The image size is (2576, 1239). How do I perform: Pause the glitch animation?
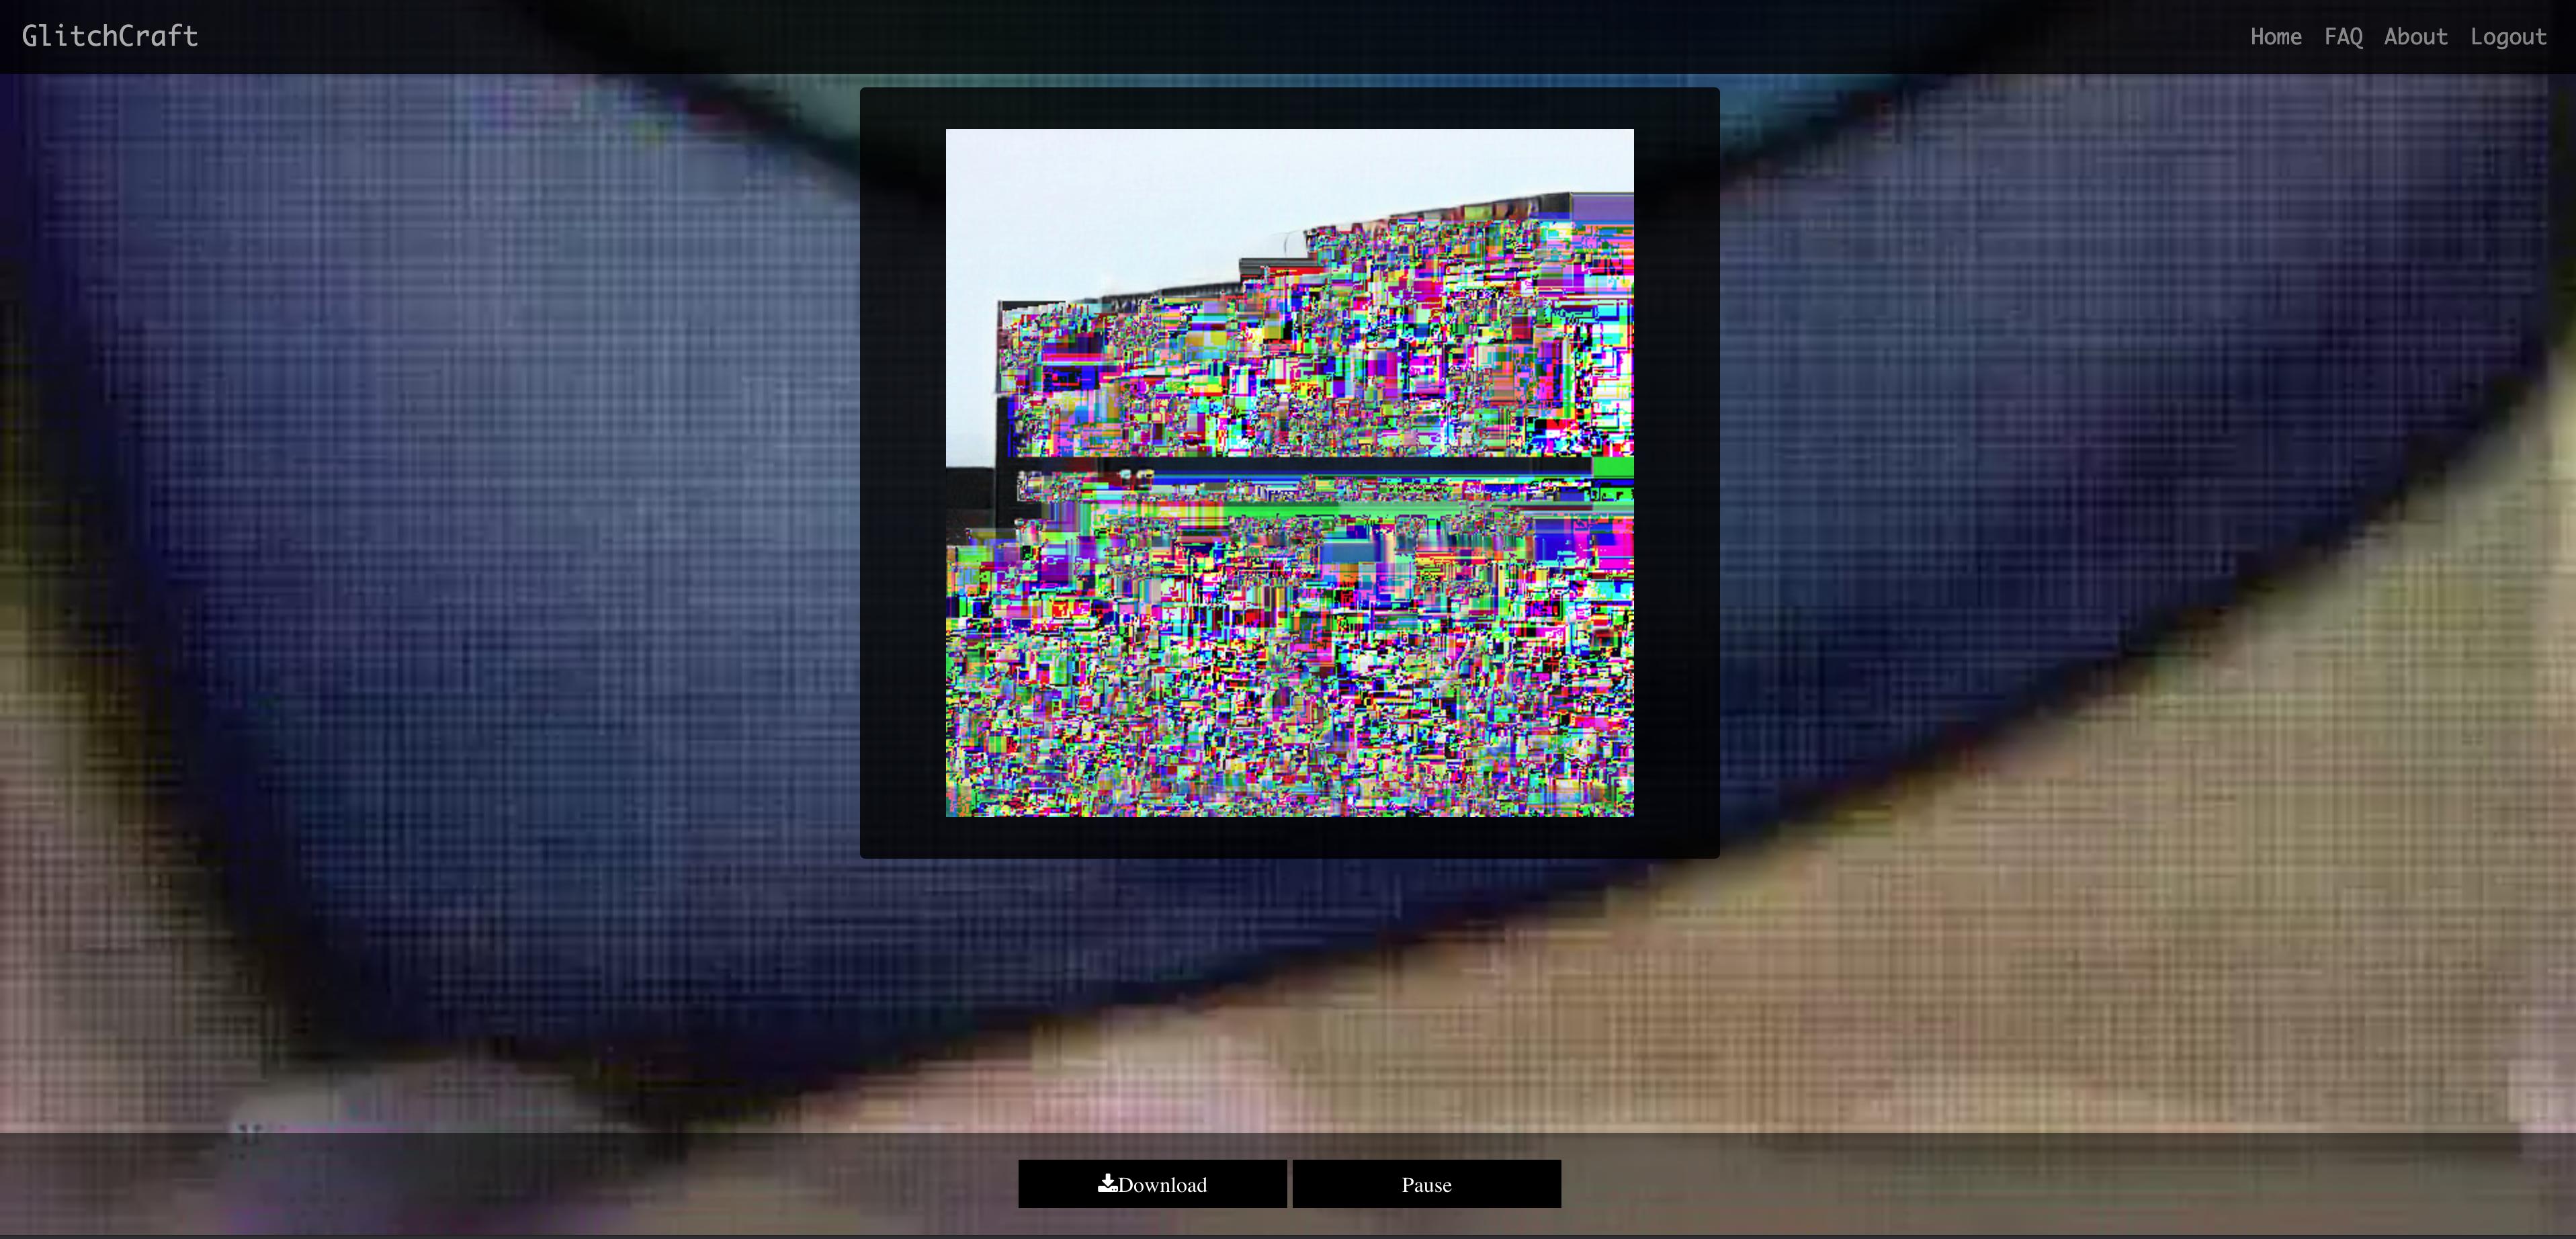tap(1426, 1184)
